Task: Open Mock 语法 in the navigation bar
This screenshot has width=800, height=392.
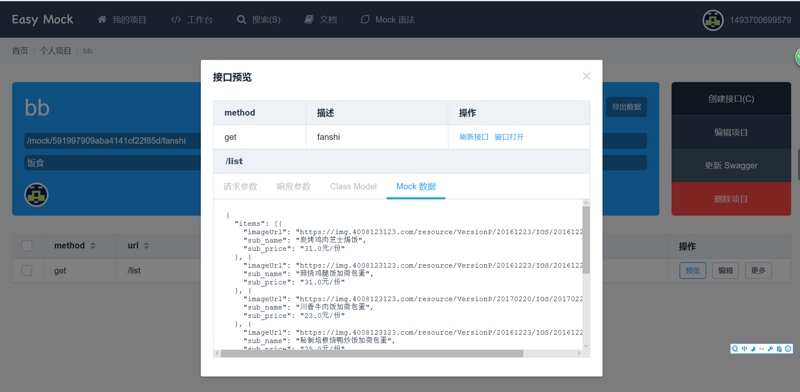Action: pyautogui.click(x=387, y=20)
